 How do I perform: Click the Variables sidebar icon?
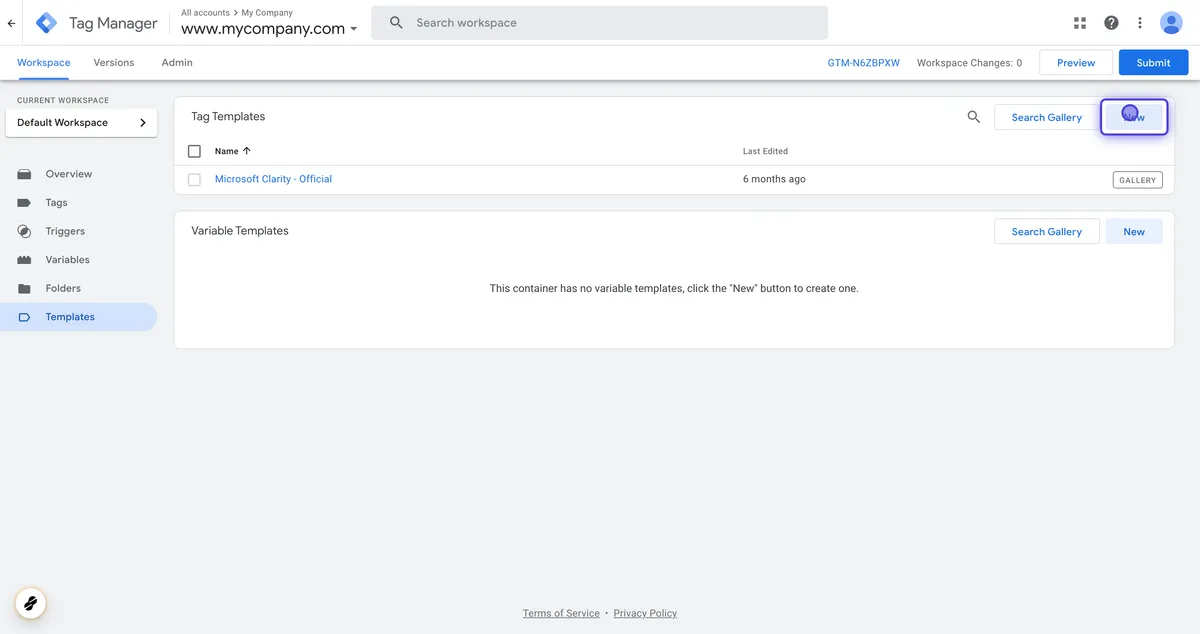(x=25, y=260)
